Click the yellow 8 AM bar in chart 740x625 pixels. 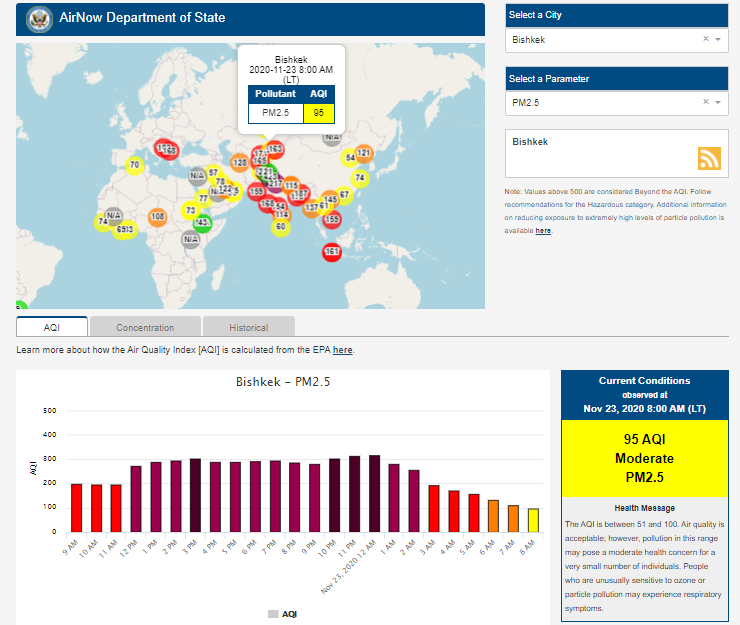pos(533,520)
